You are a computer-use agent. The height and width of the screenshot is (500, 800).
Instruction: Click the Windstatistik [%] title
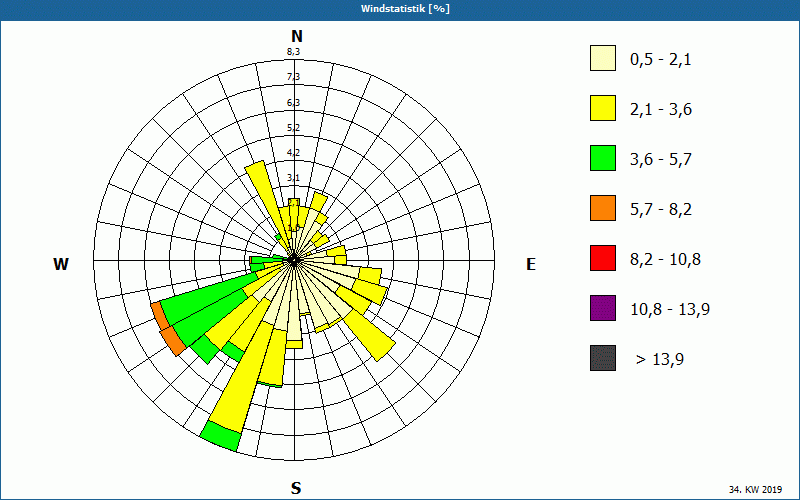[x=405, y=9]
